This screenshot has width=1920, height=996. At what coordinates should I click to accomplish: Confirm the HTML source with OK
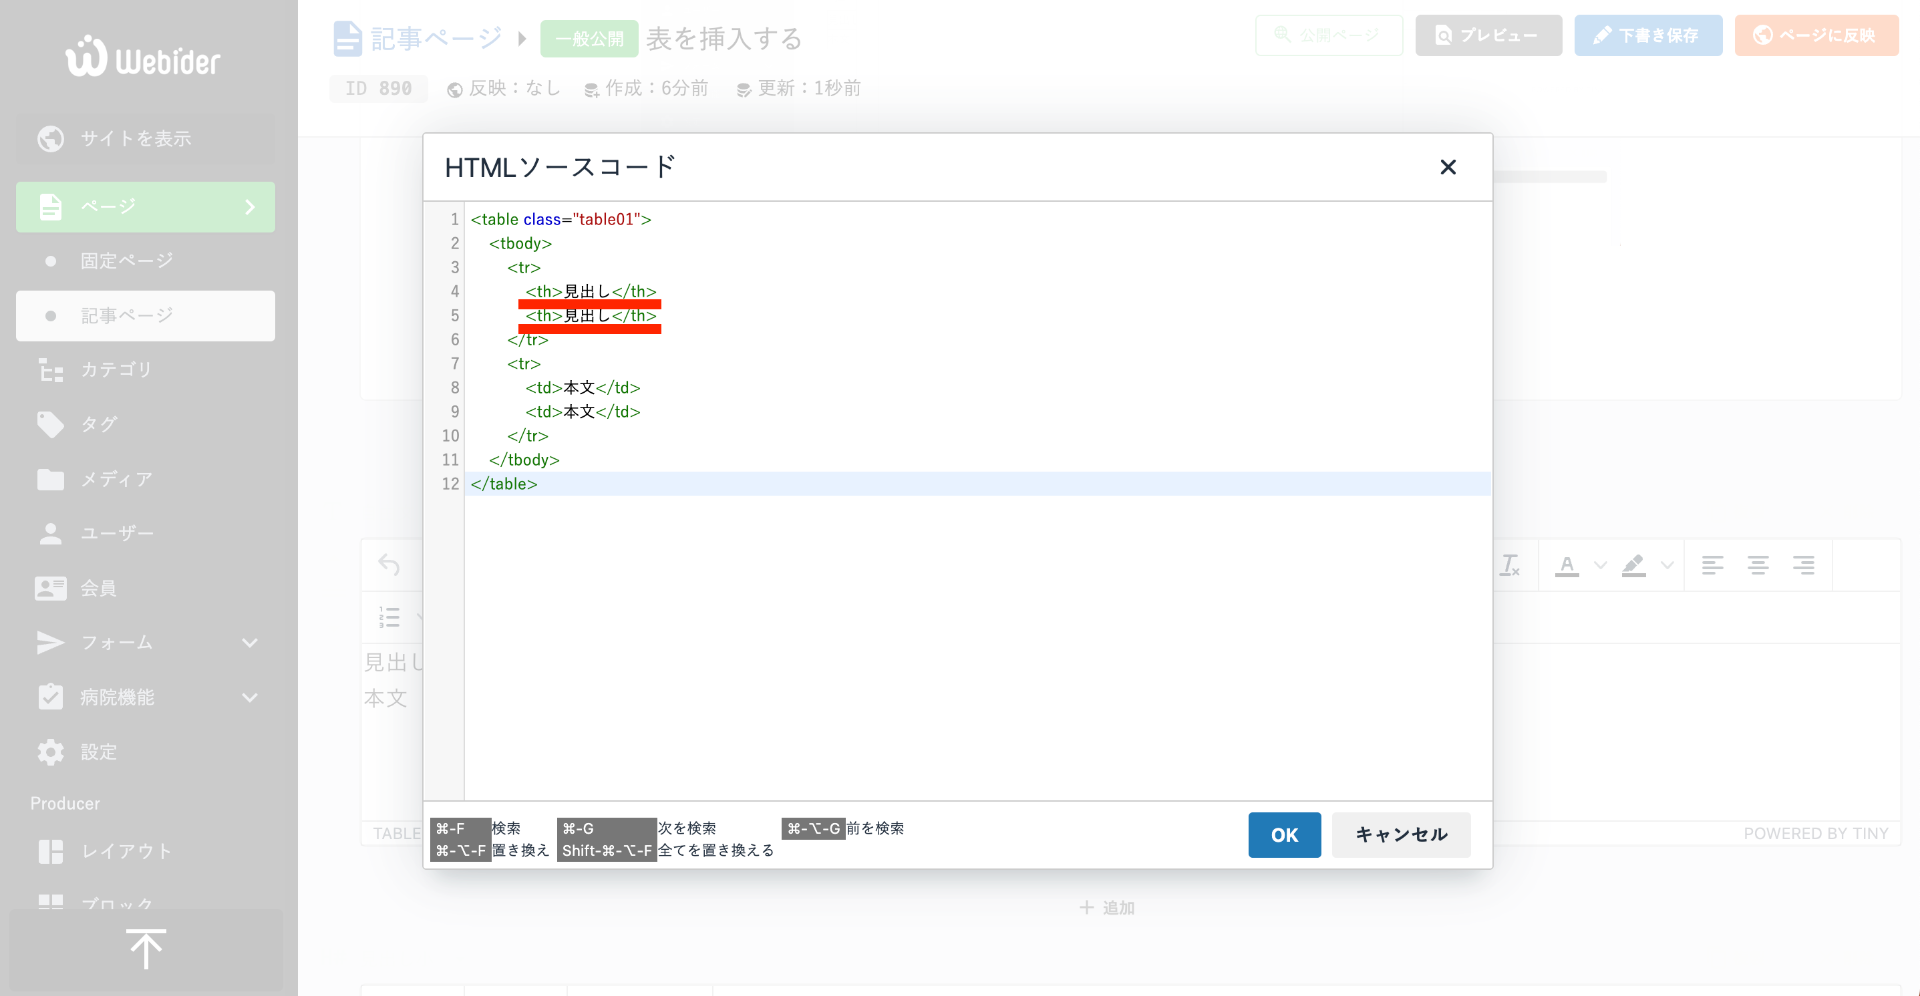(1284, 835)
